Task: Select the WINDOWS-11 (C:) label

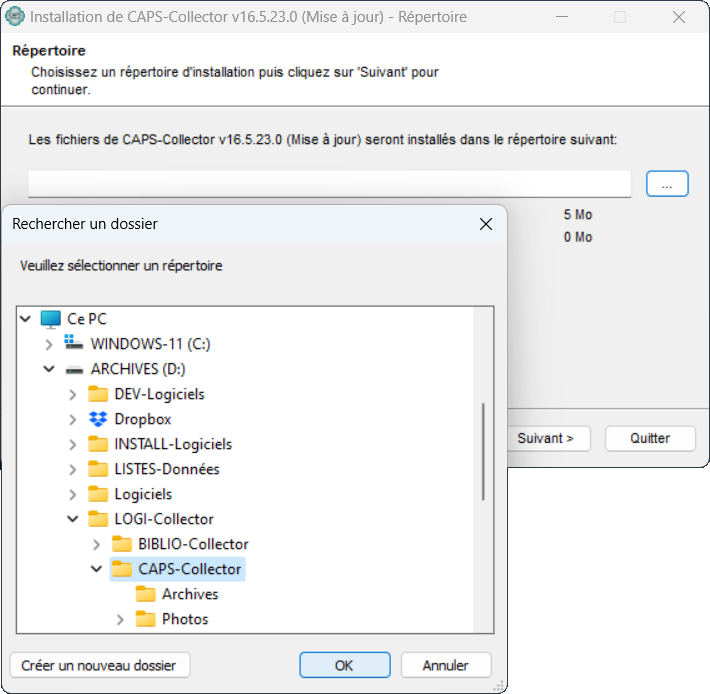Action: [x=150, y=344]
